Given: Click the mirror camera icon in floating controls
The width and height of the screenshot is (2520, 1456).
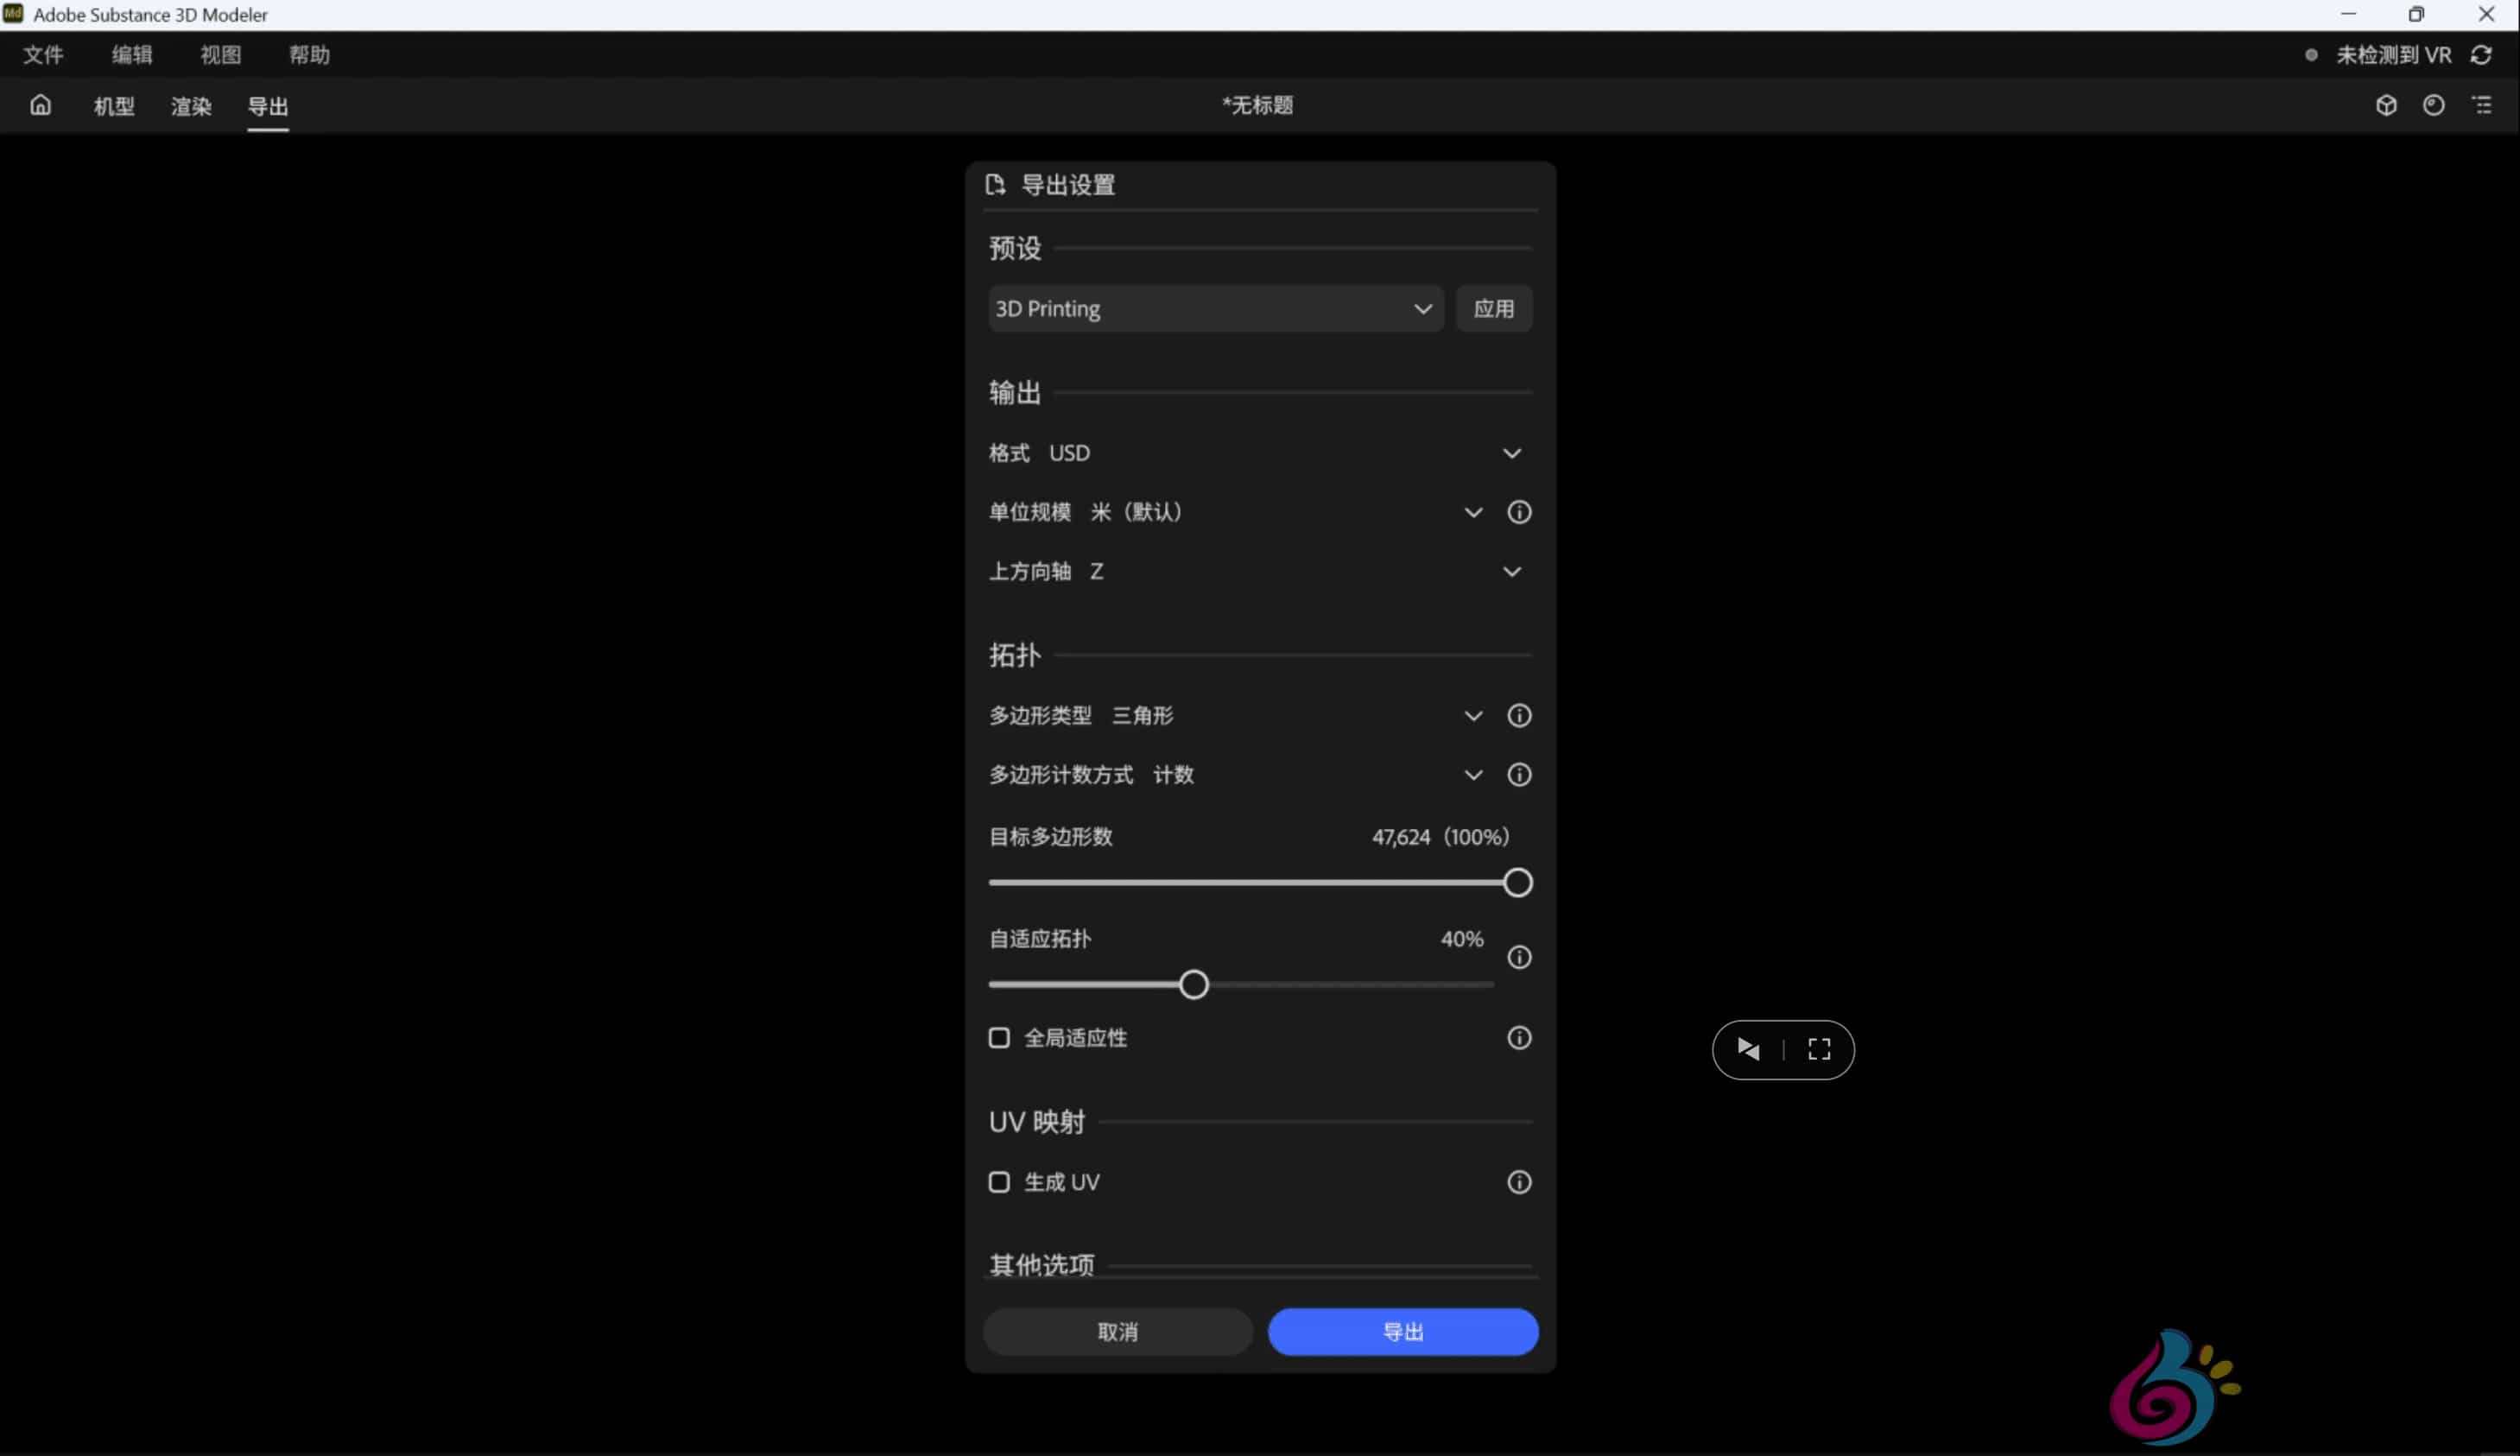Looking at the screenshot, I should tap(1748, 1049).
